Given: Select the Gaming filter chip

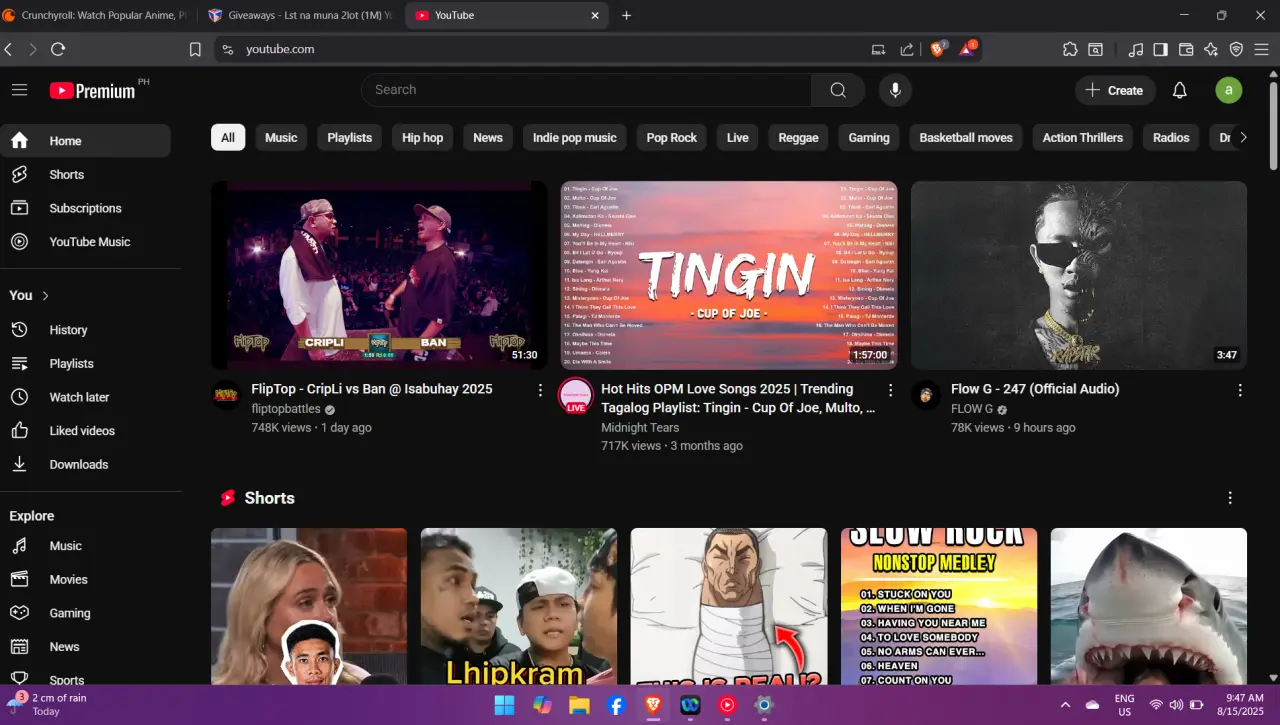Looking at the screenshot, I should point(869,138).
